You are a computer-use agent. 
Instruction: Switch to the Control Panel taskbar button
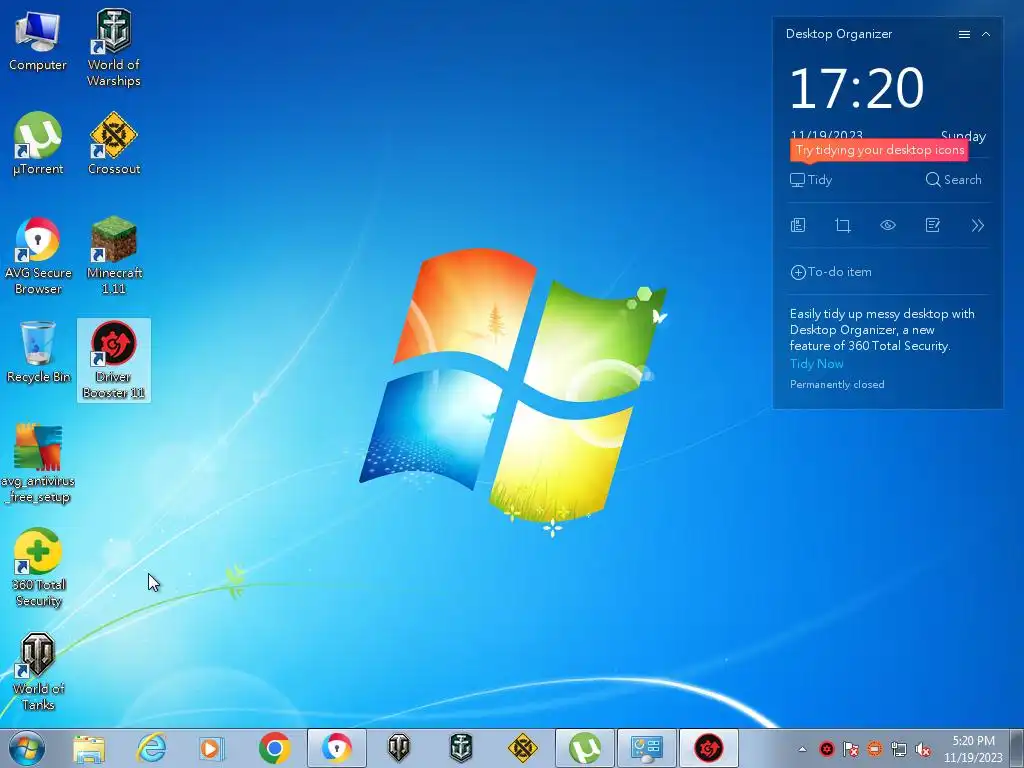(647, 748)
